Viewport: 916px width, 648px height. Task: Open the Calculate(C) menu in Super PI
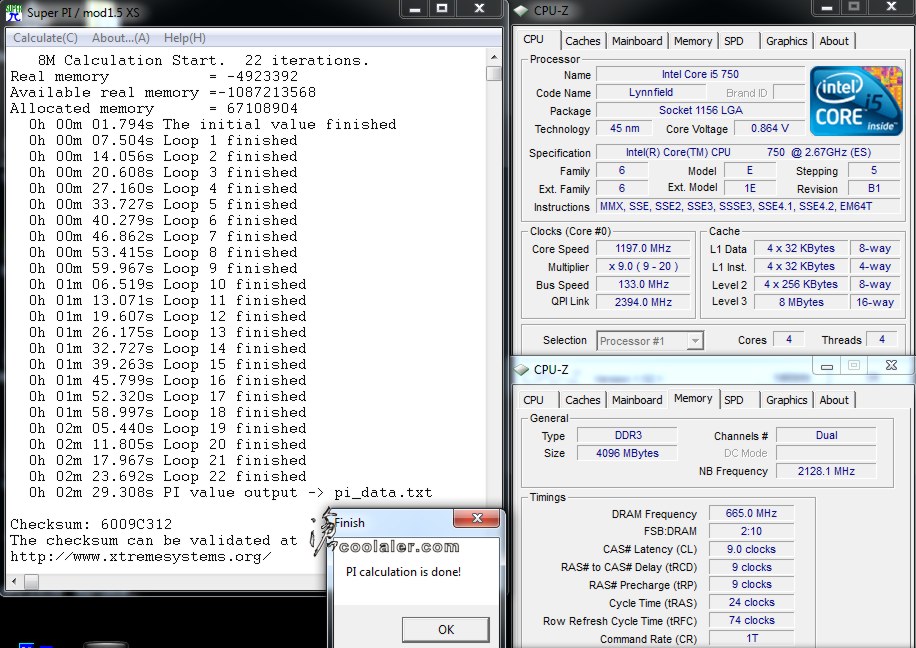coord(45,38)
